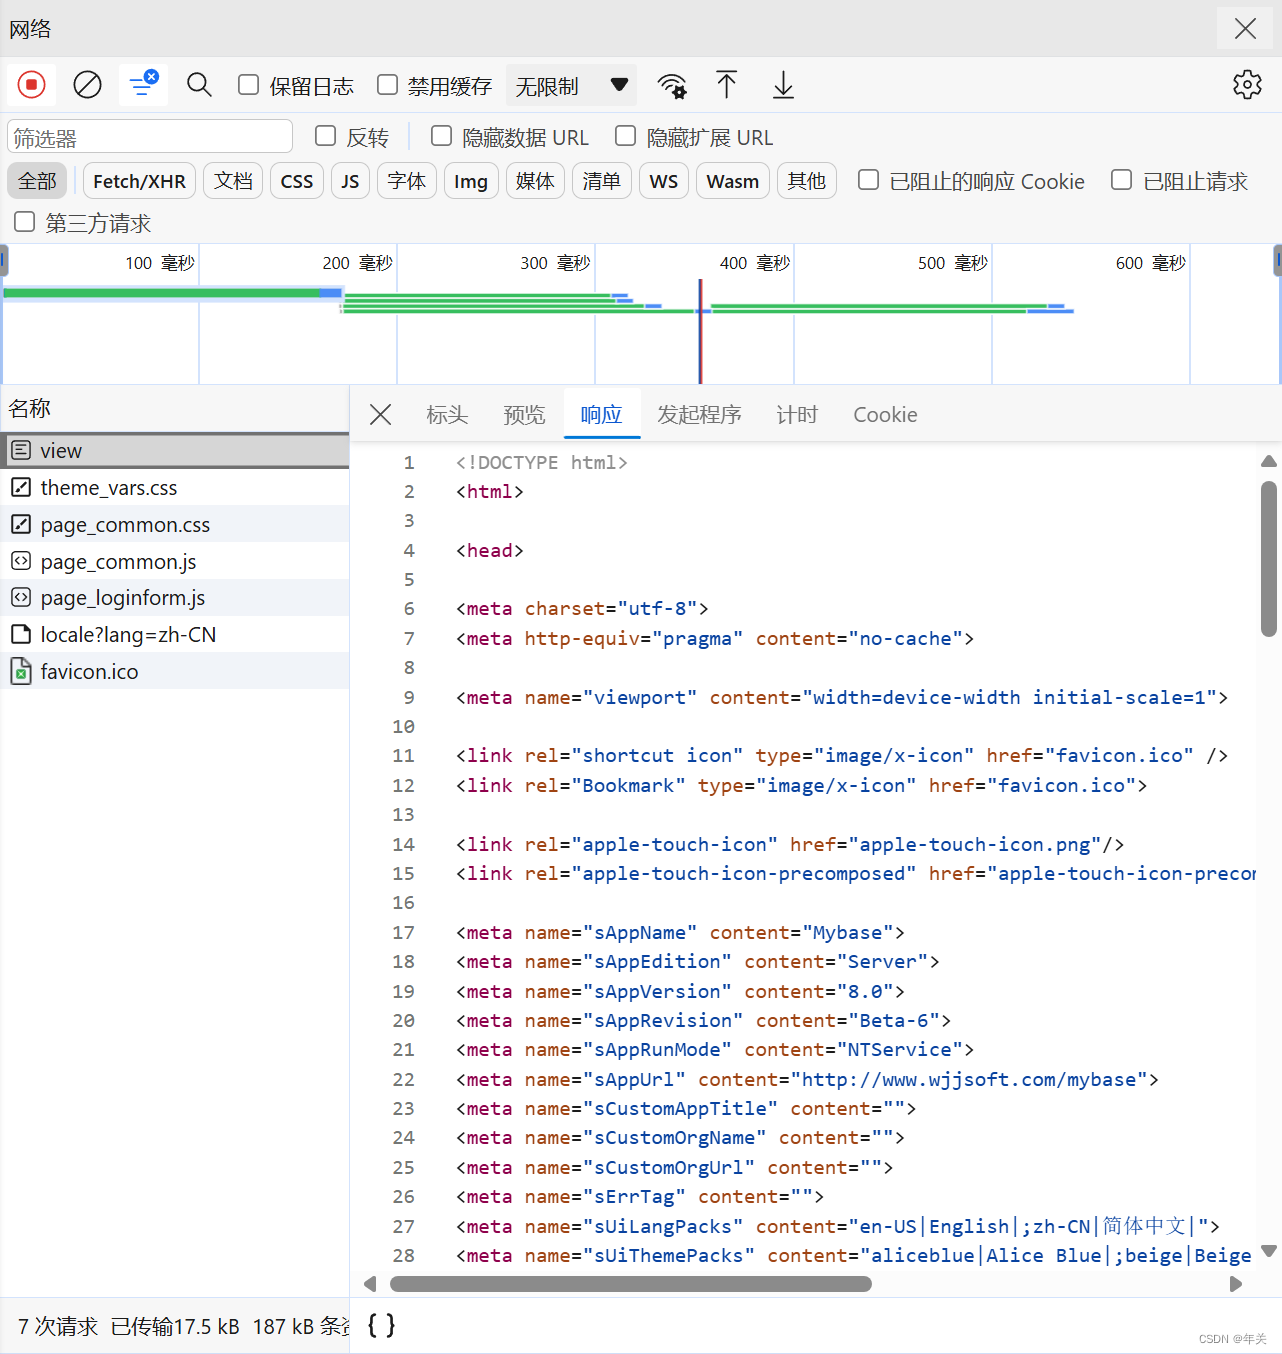Screen dimensions: 1282x1354
Task: Open the throttling dropdown
Action: [572, 85]
